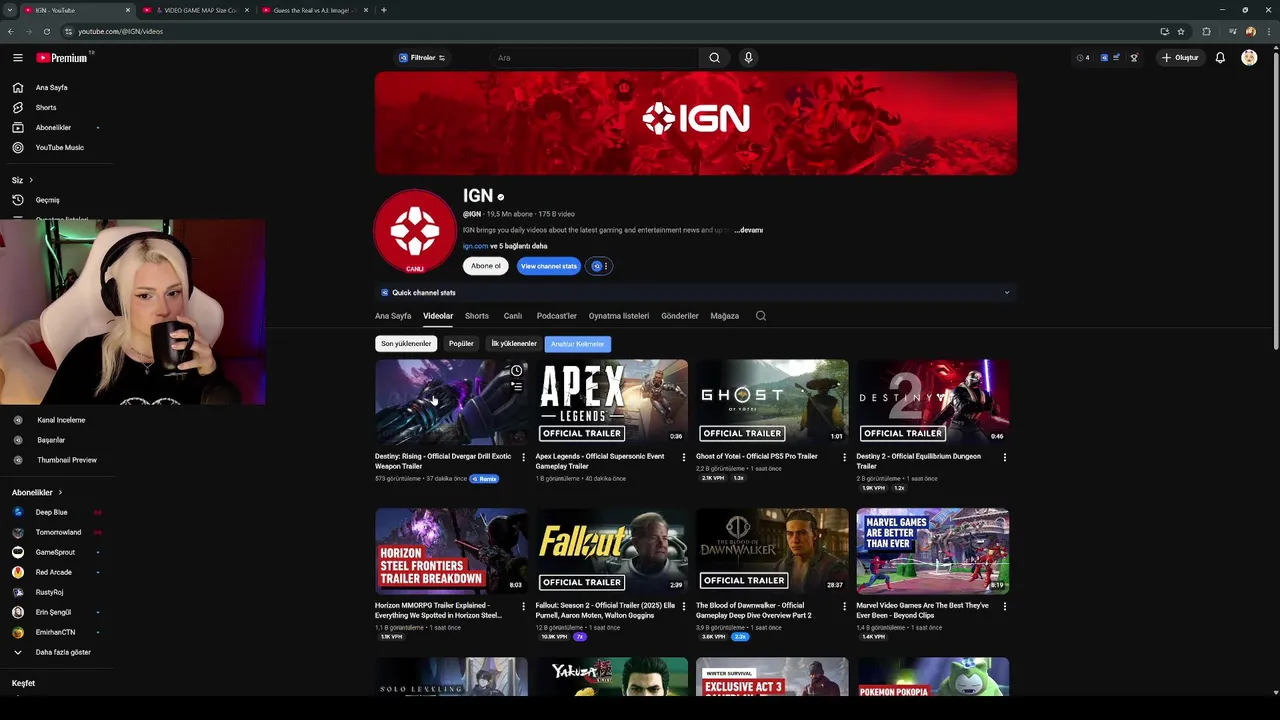
Task: Go back in browser history
Action: tap(10, 31)
